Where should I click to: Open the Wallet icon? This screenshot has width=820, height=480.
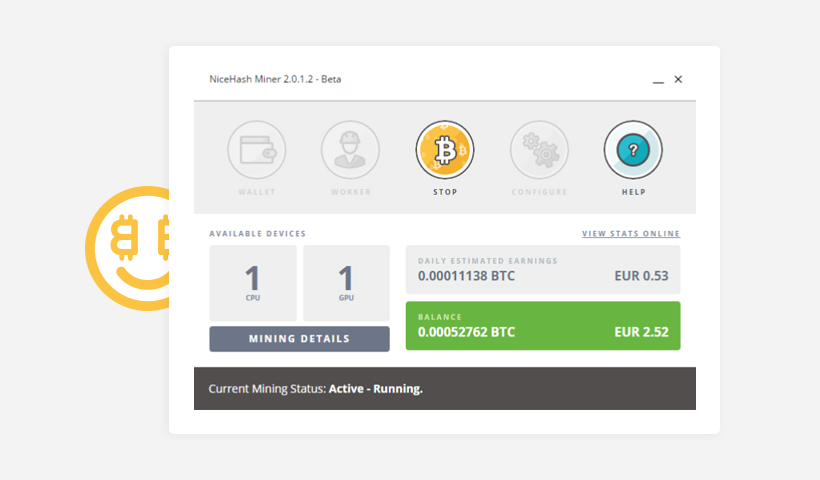click(x=257, y=150)
